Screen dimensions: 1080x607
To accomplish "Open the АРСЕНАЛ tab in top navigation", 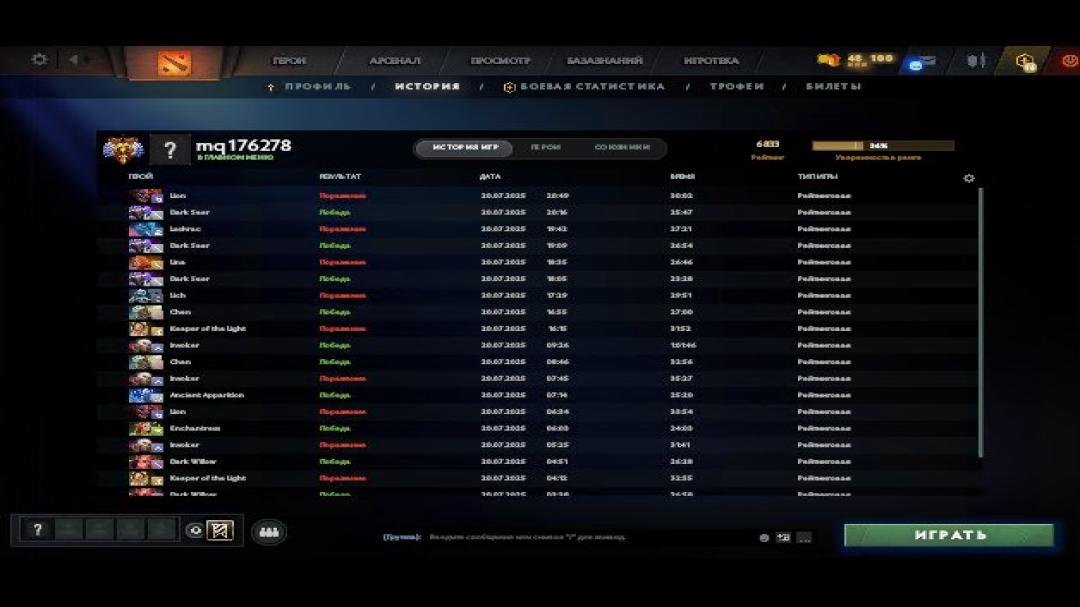I will tap(395, 61).
